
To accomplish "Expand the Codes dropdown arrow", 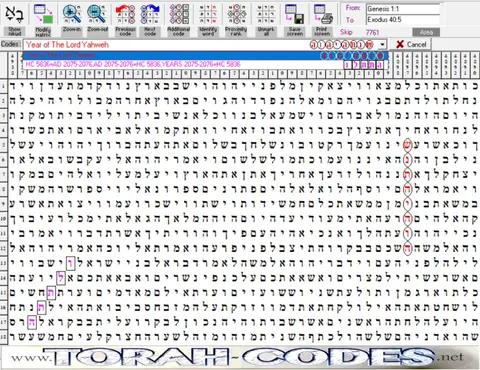I will (382, 44).
